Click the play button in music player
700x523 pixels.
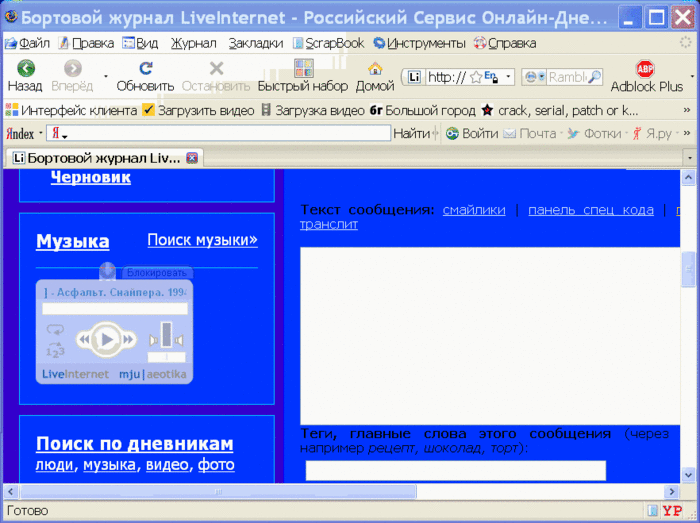(x=106, y=340)
